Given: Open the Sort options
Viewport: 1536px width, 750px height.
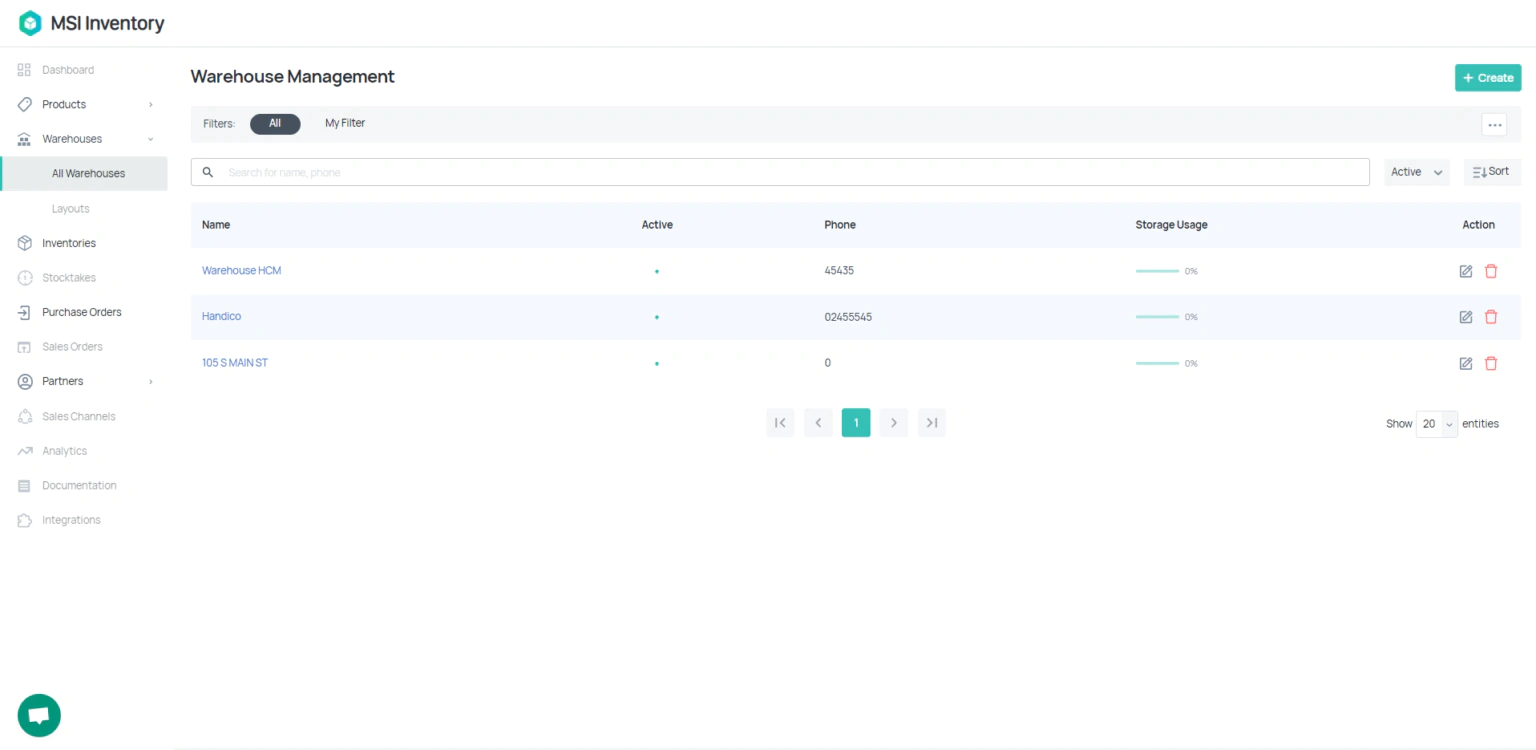Looking at the screenshot, I should (x=1492, y=172).
